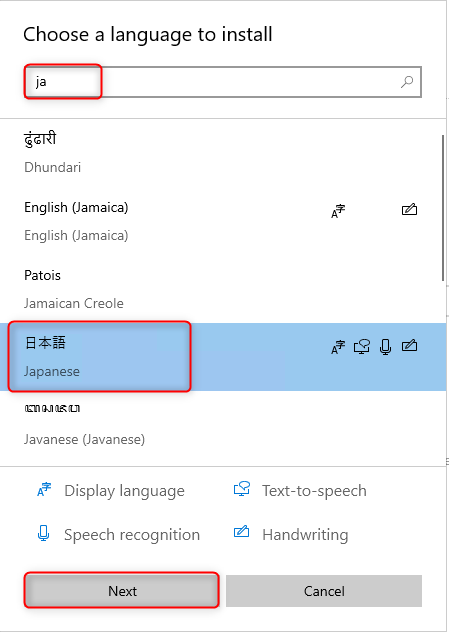Select the Japanese language row

point(222,357)
